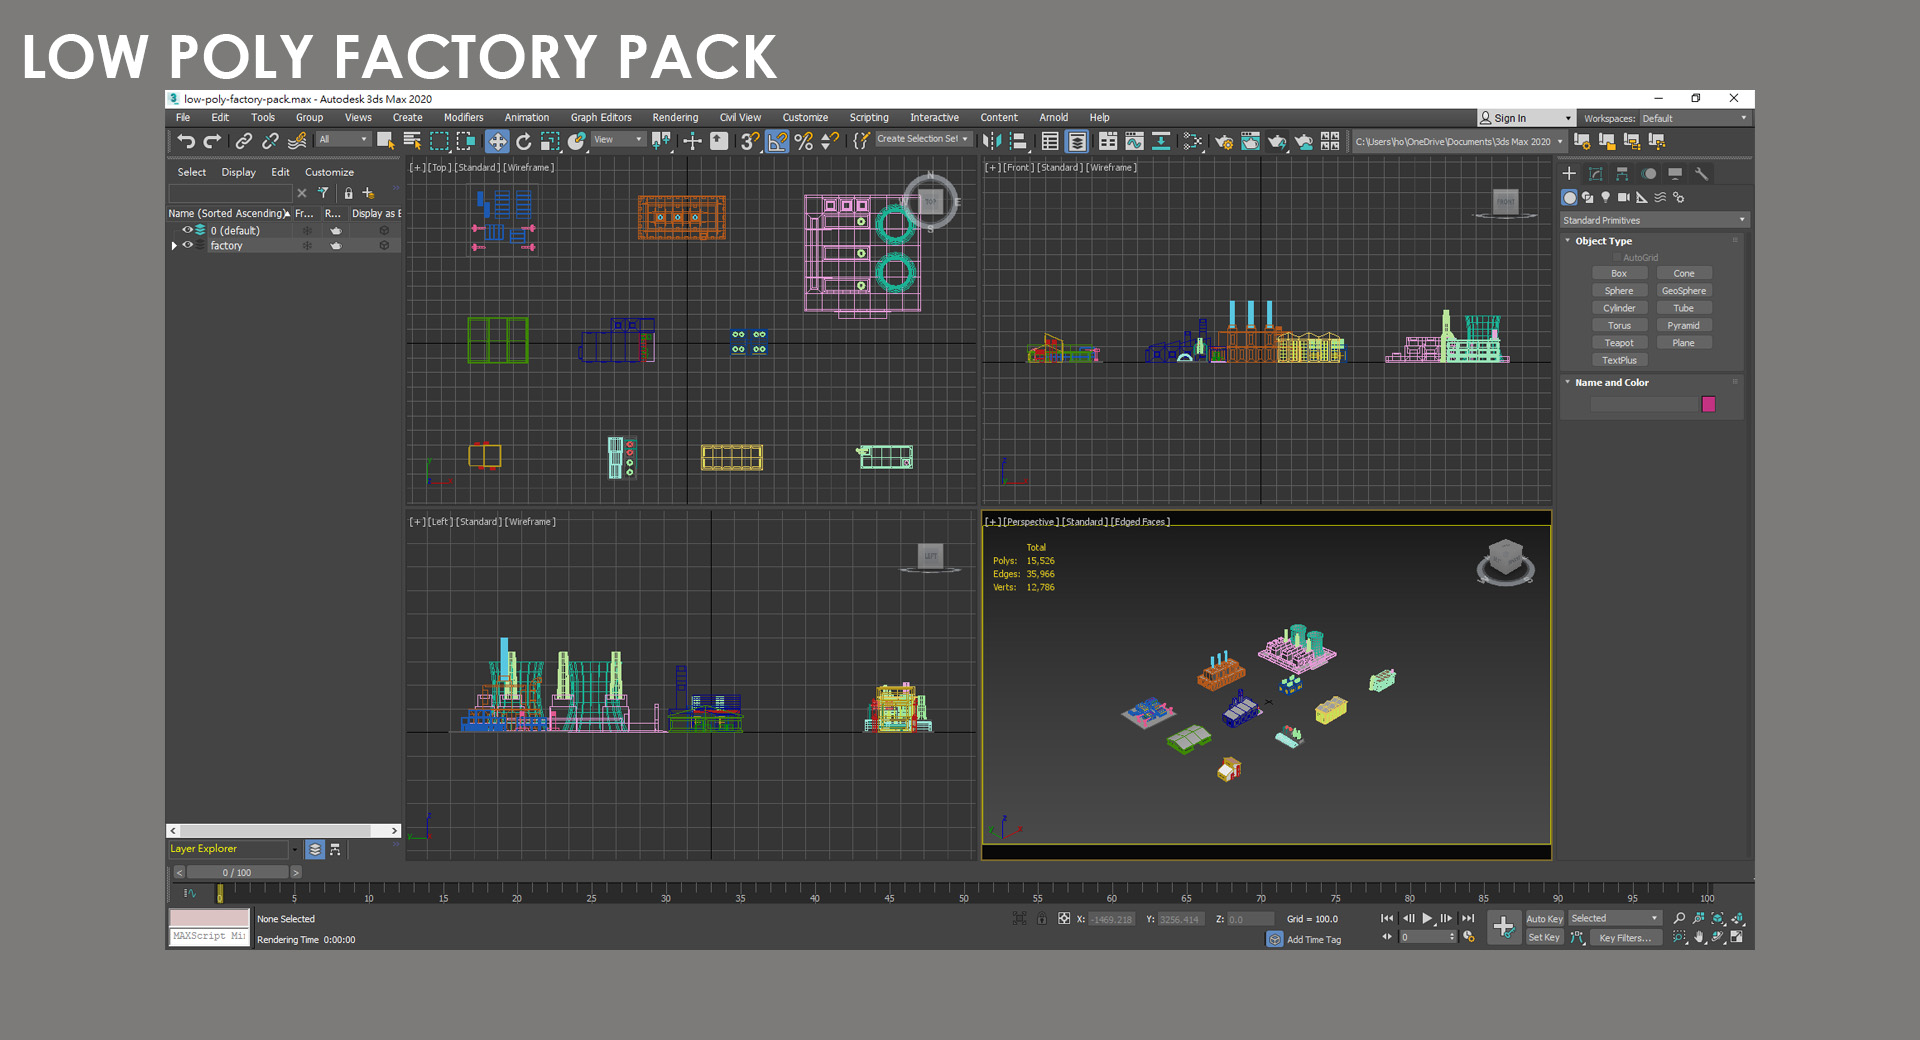
Task: Switch to the Display tab in Layer Explorer
Action: pyautogui.click(x=238, y=172)
